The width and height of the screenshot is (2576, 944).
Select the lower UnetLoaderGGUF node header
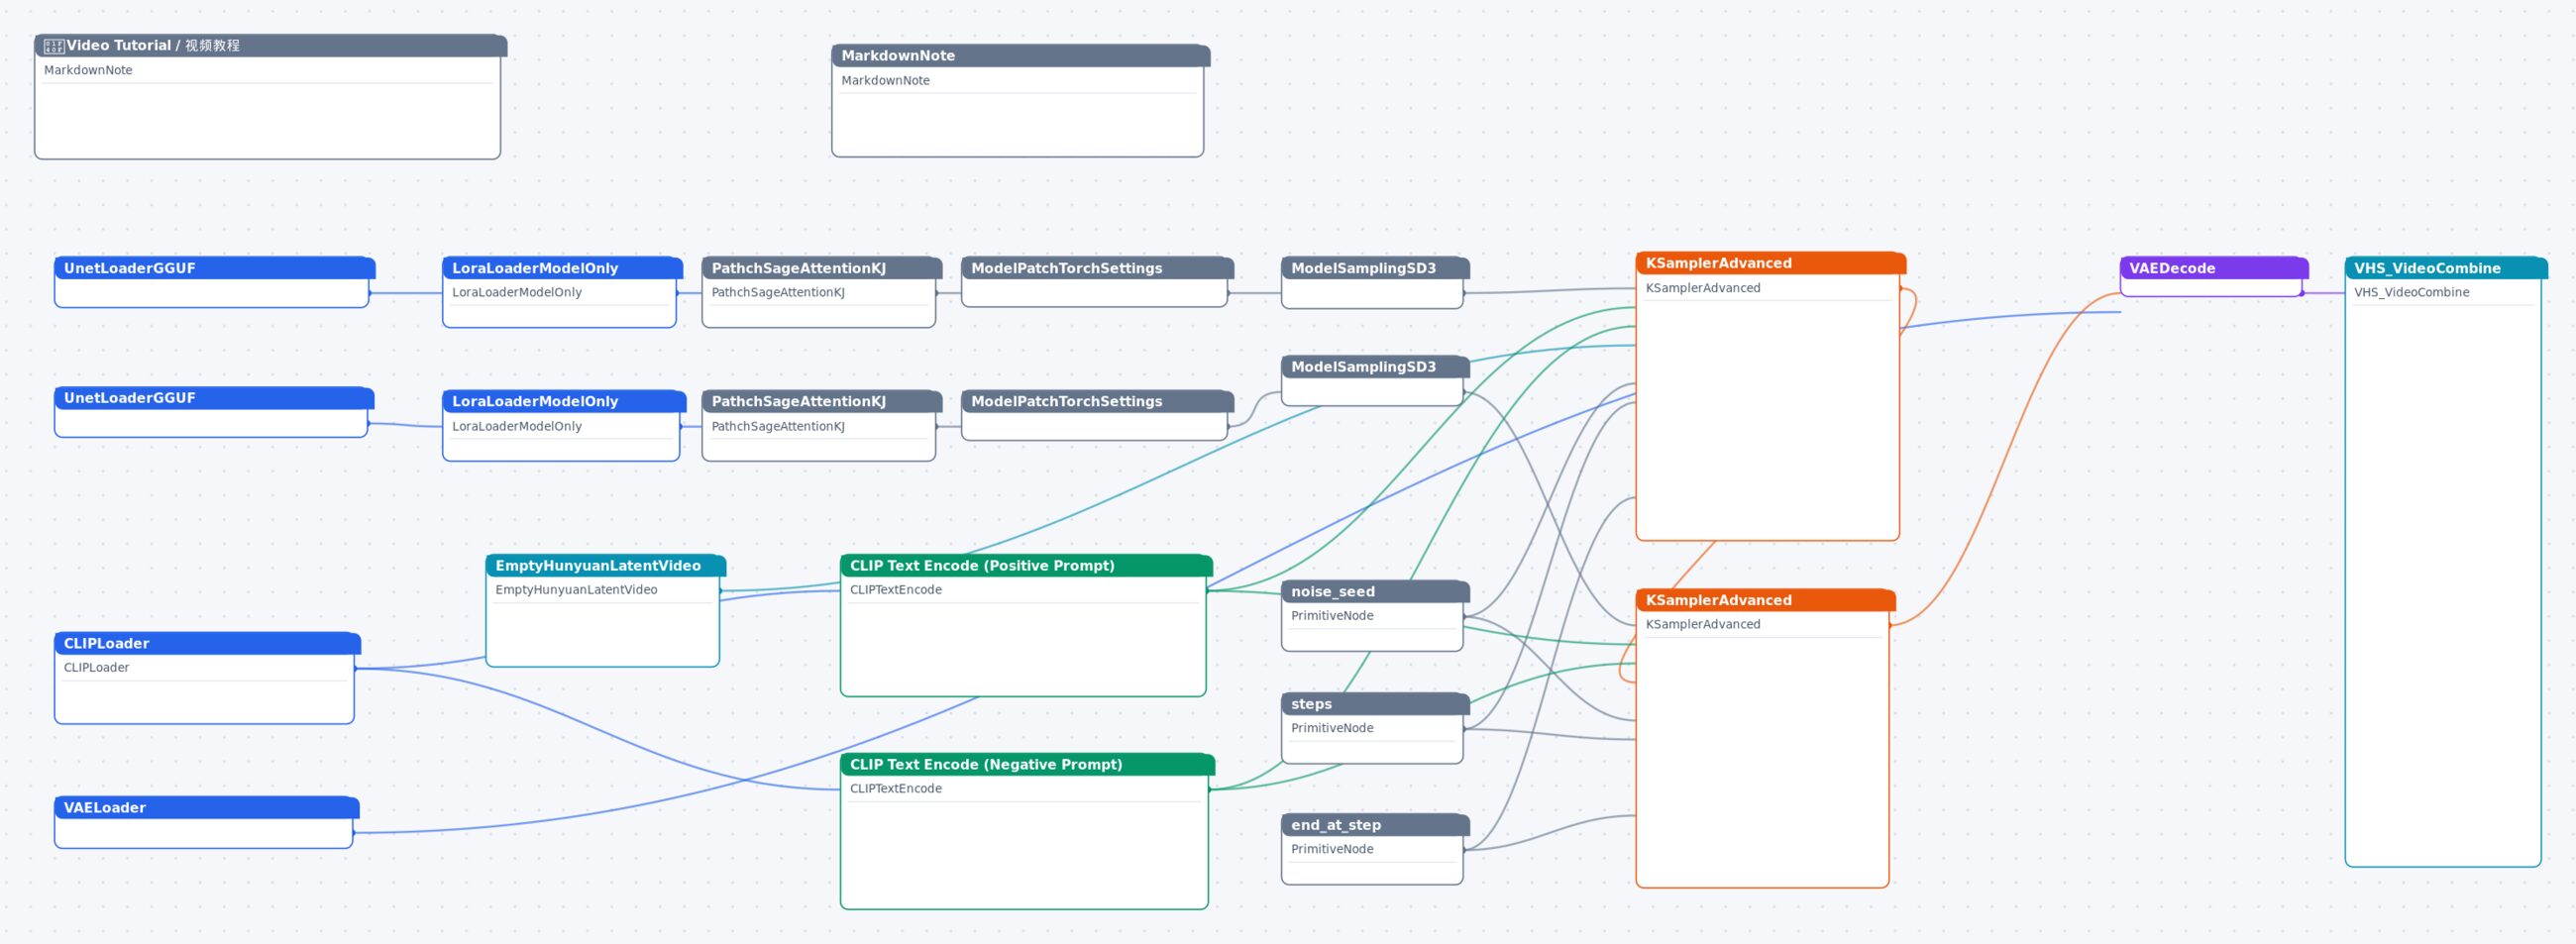click(x=214, y=398)
